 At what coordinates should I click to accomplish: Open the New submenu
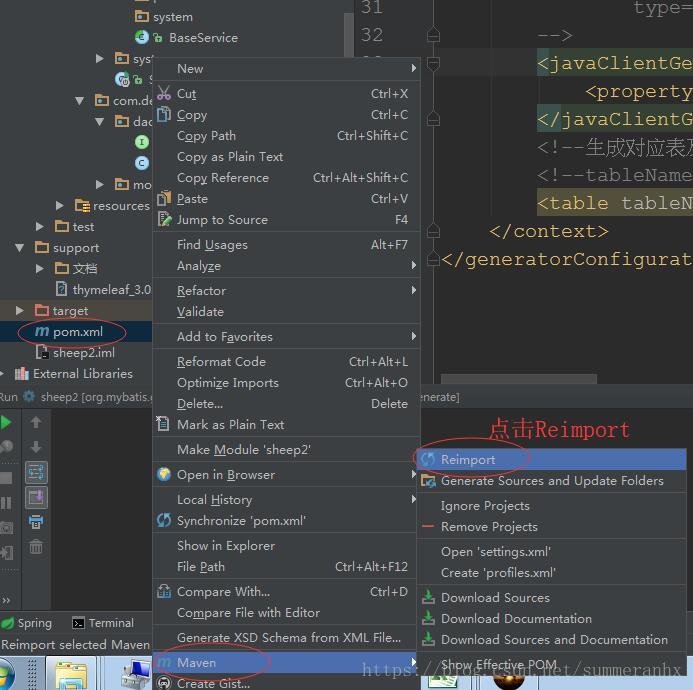coord(286,69)
